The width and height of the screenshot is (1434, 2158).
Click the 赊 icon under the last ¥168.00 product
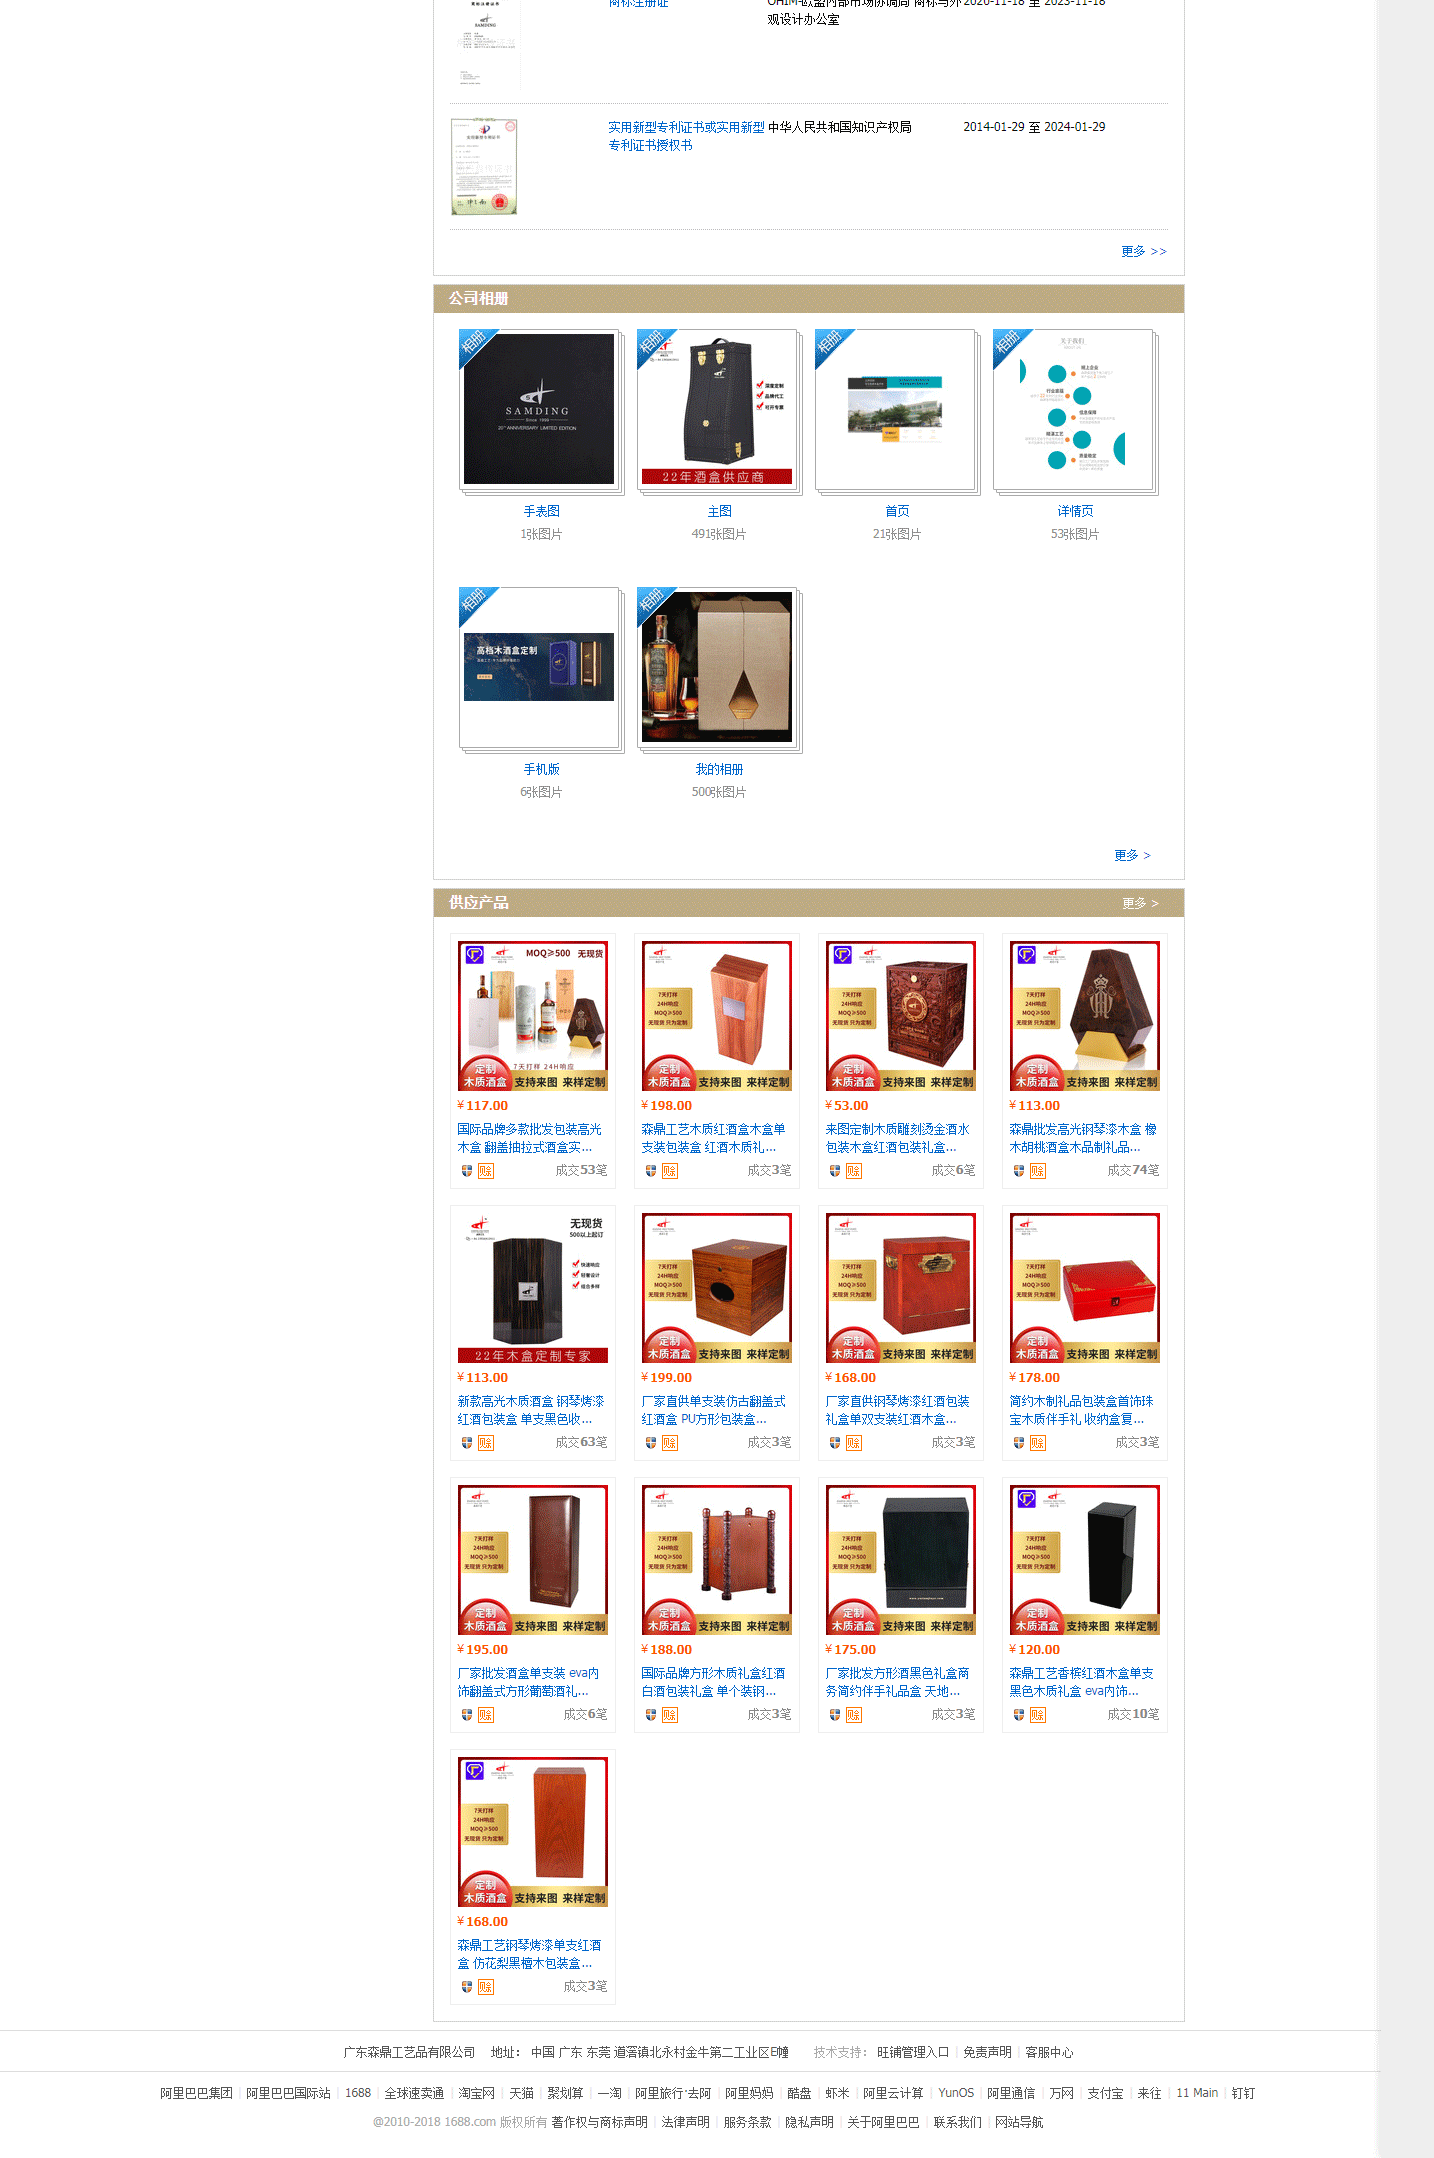tap(486, 1987)
